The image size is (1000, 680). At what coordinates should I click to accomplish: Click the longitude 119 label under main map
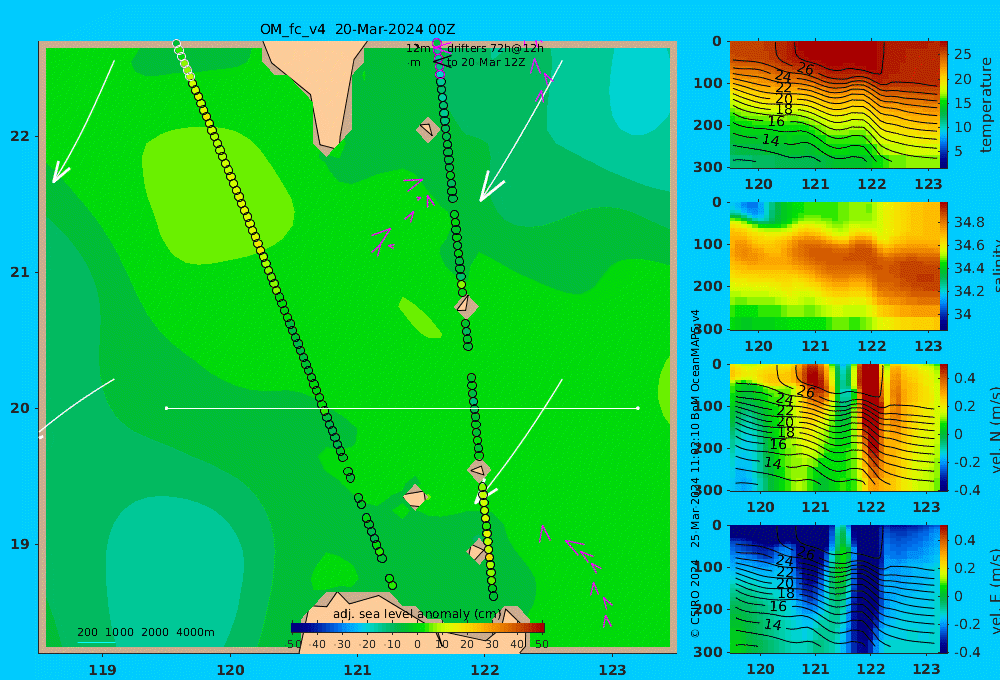coord(102,670)
